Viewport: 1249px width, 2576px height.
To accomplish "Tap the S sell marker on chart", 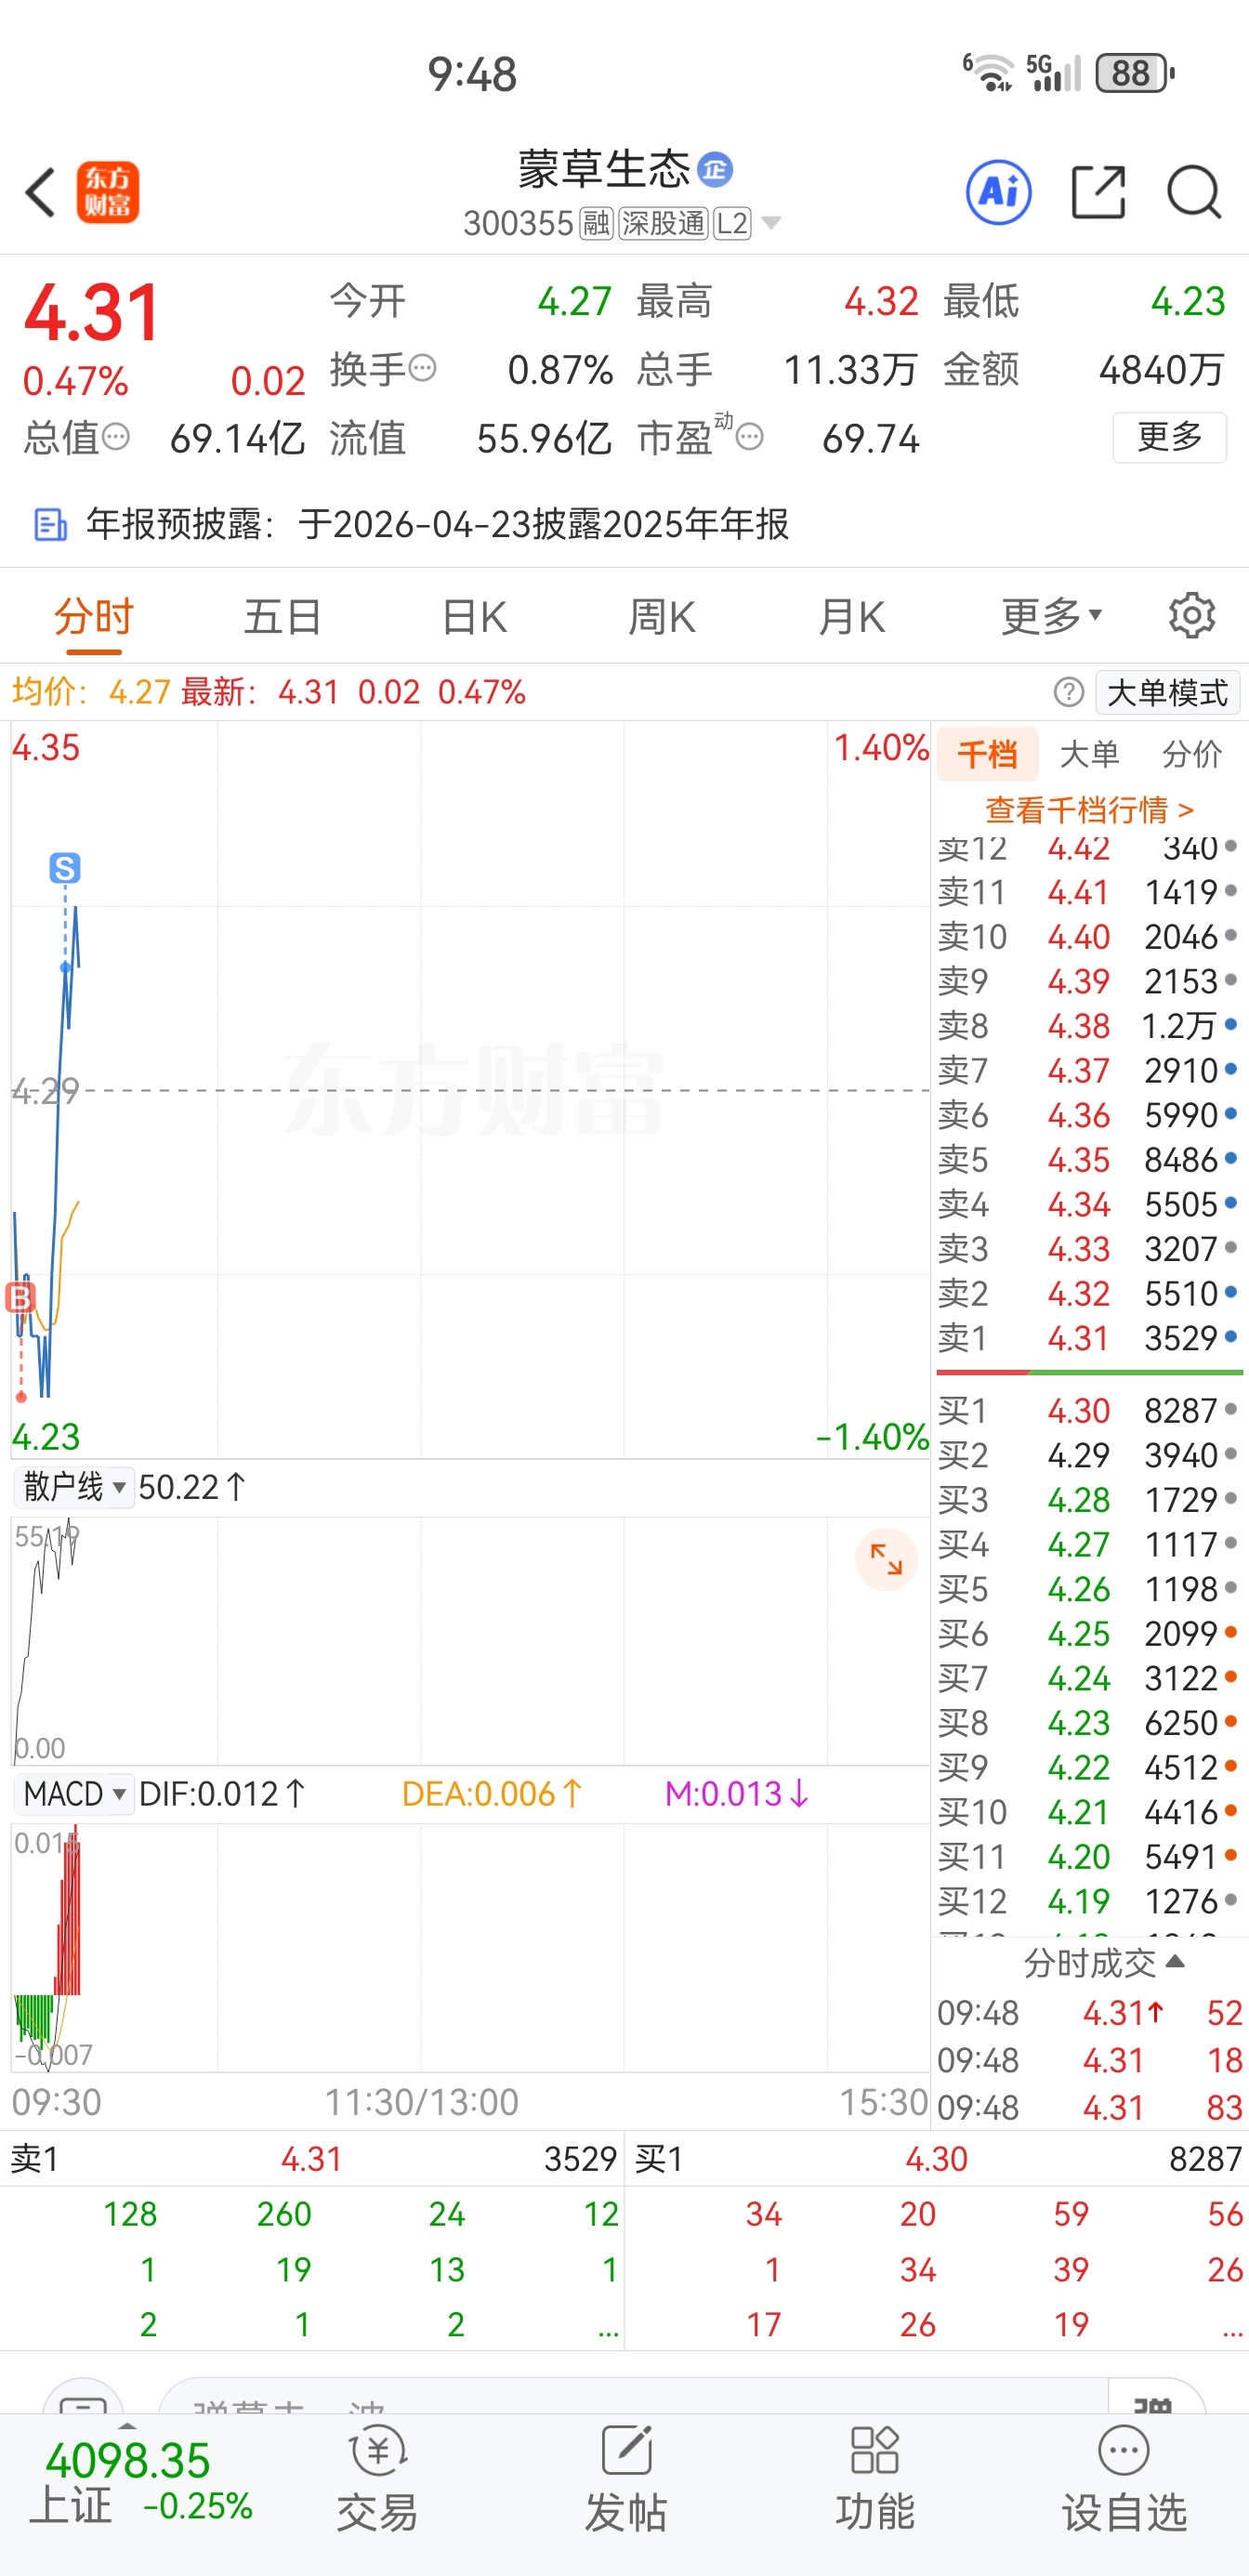I will 65,868.
